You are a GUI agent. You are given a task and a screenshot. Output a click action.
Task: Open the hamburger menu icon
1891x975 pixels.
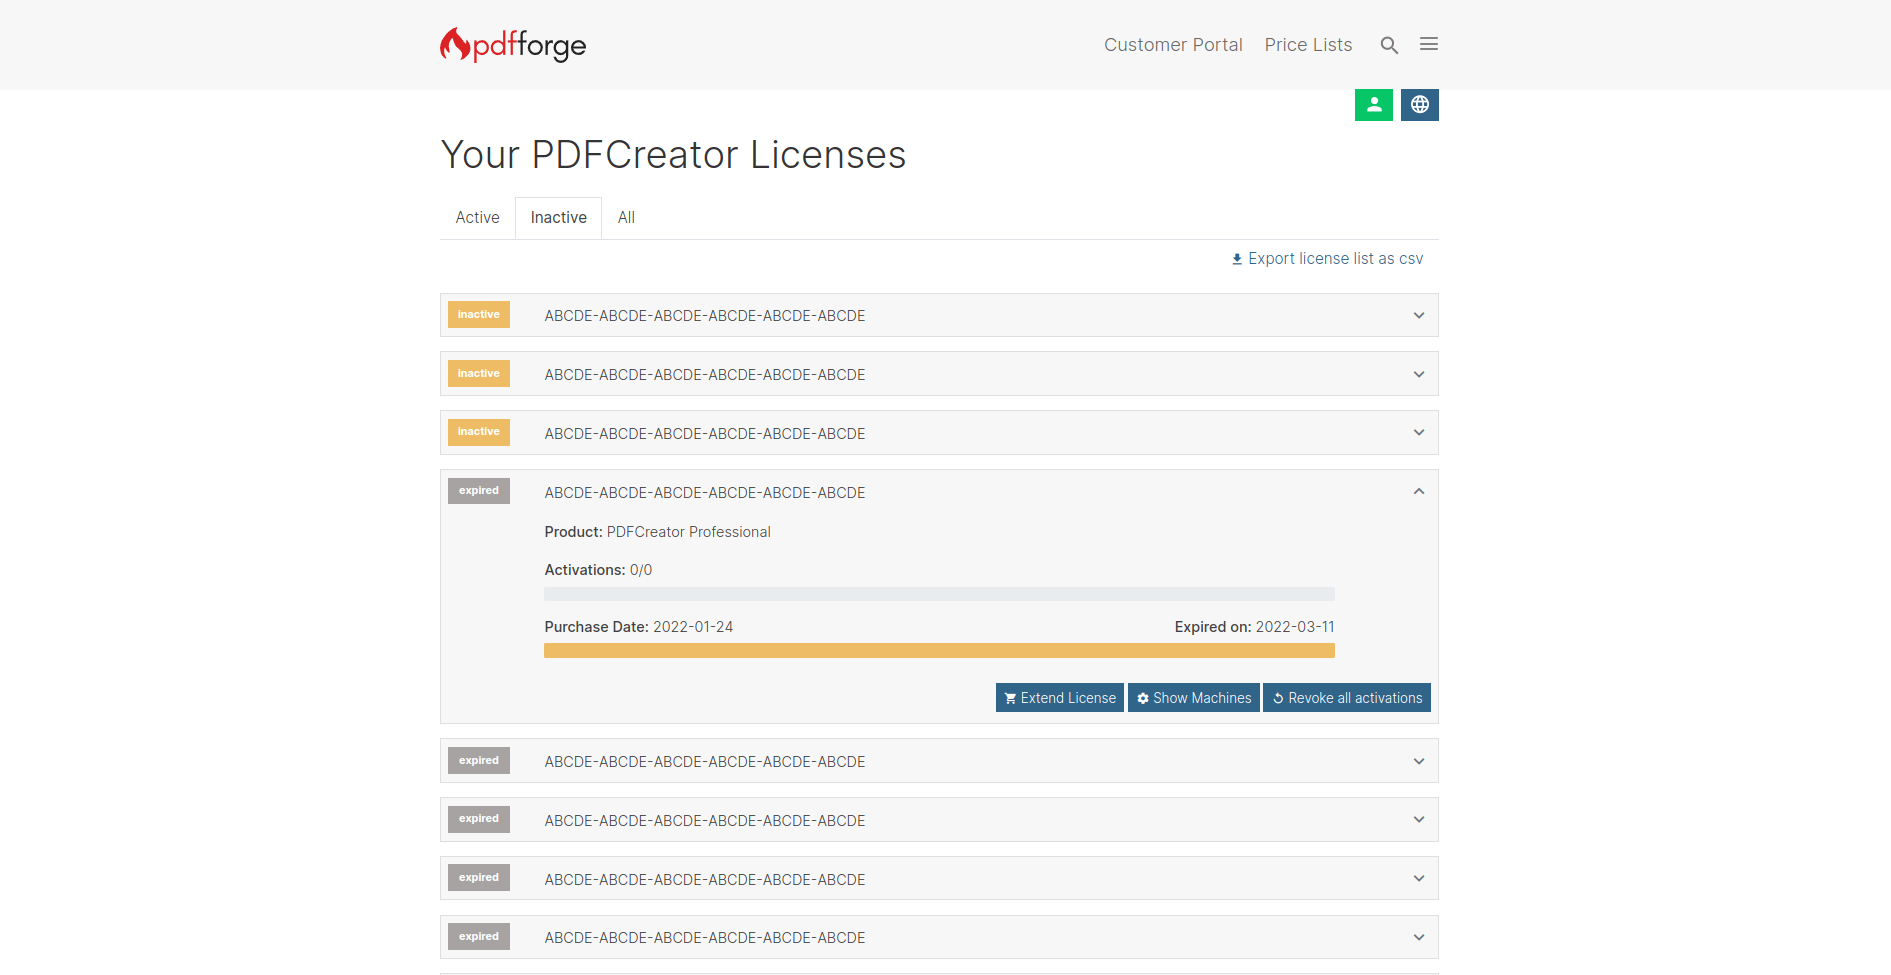[x=1429, y=44]
